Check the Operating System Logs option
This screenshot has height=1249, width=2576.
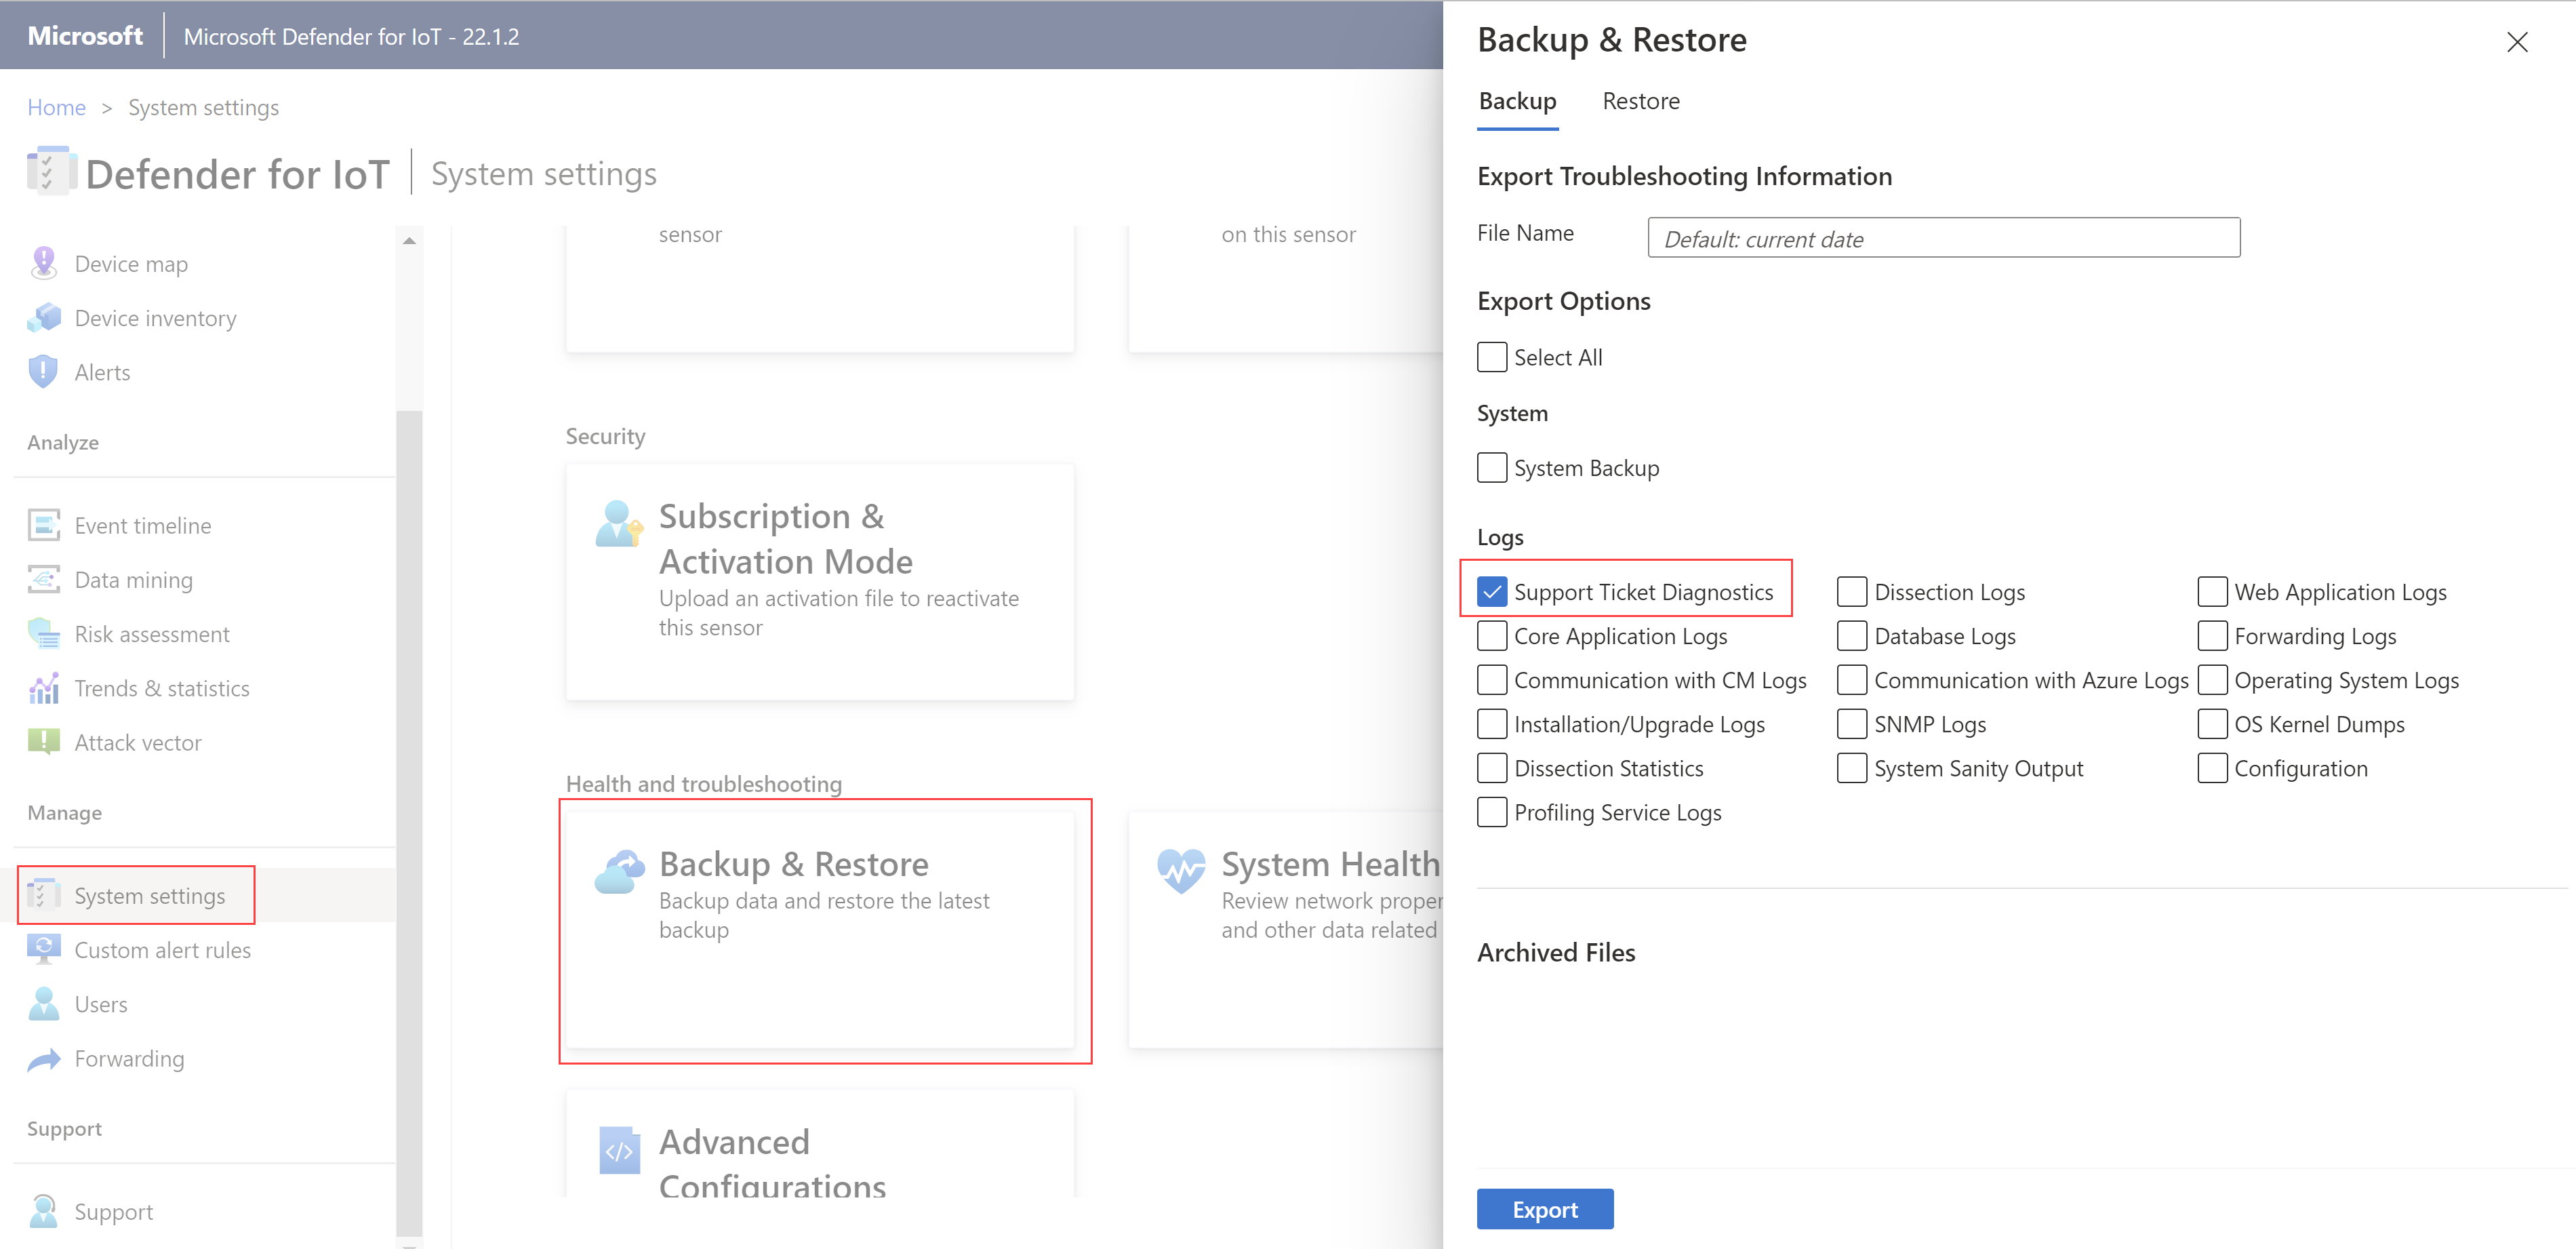tap(2212, 680)
